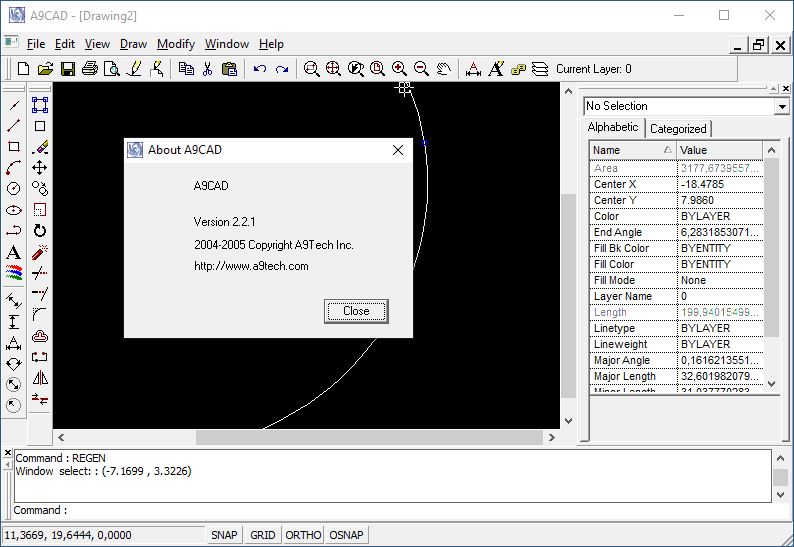Viewport: 794px width, 547px height.
Task: Choose the Mirror tool
Action: [x=40, y=378]
